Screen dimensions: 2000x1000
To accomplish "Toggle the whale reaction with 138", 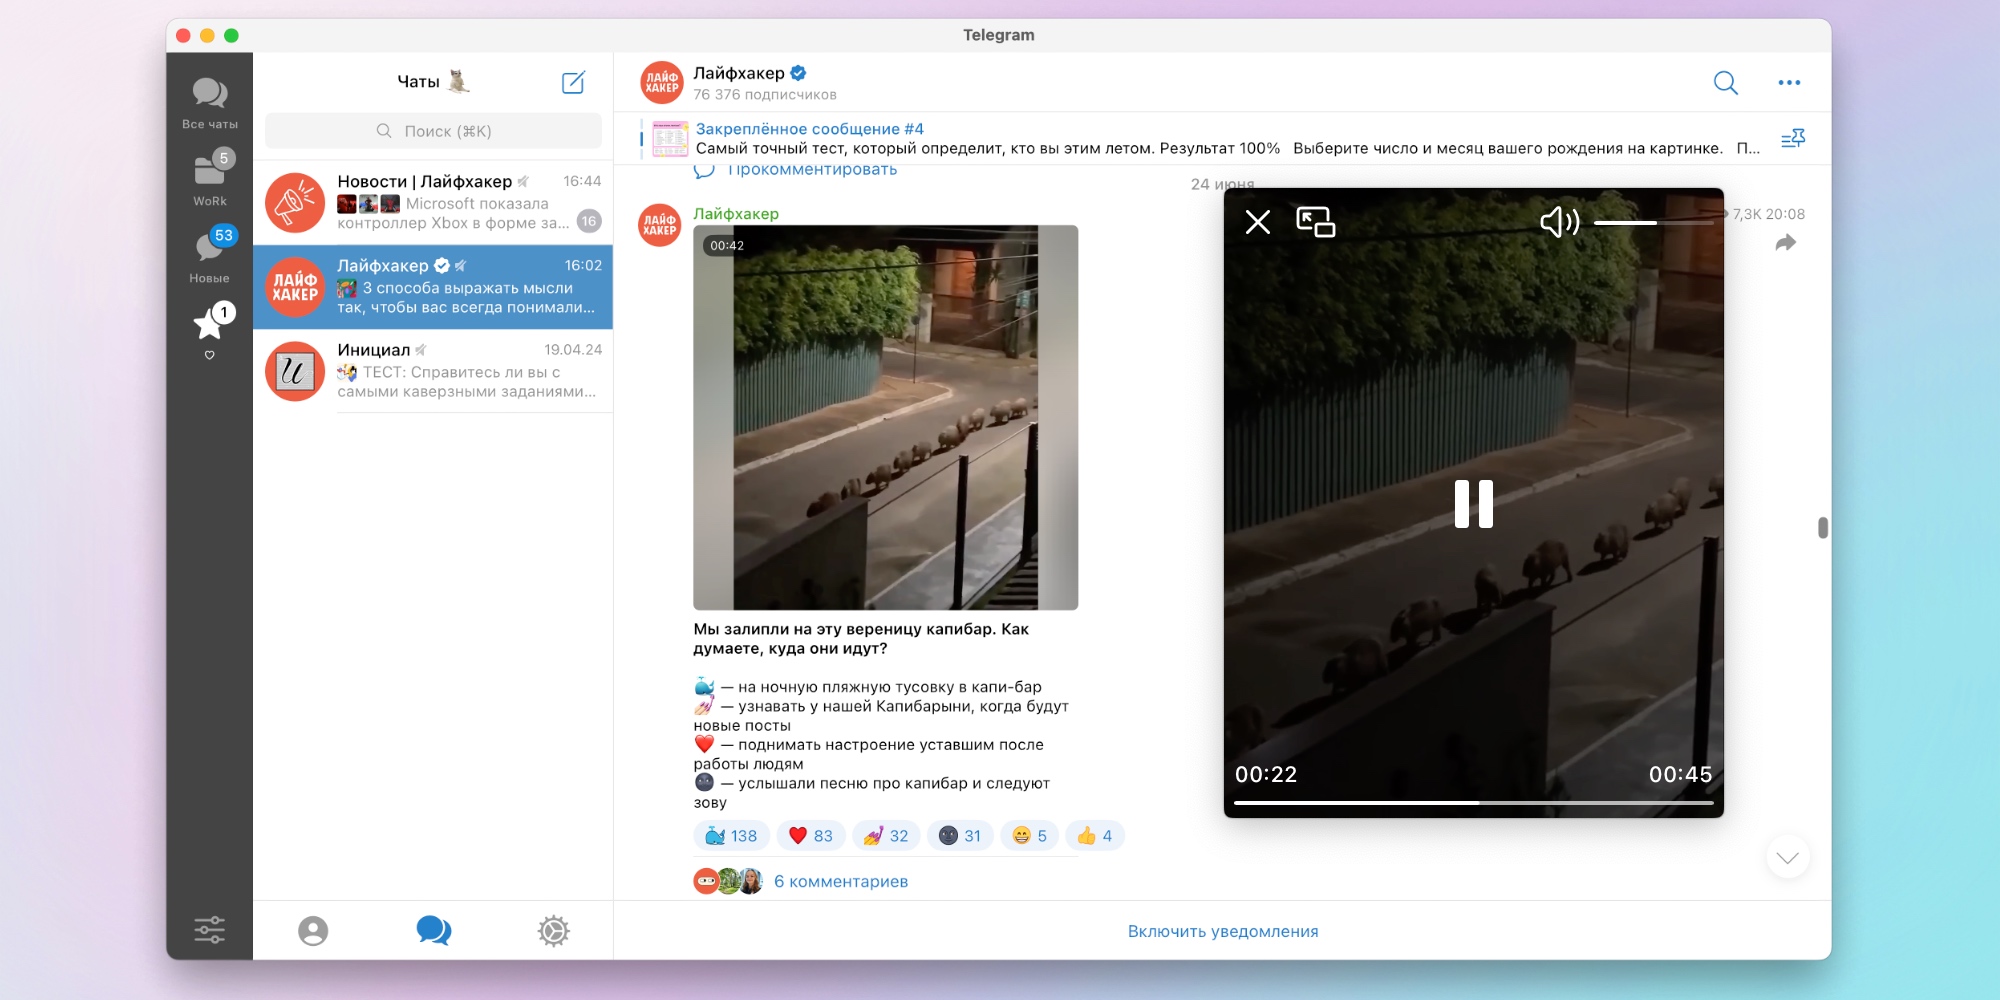I will 731,836.
